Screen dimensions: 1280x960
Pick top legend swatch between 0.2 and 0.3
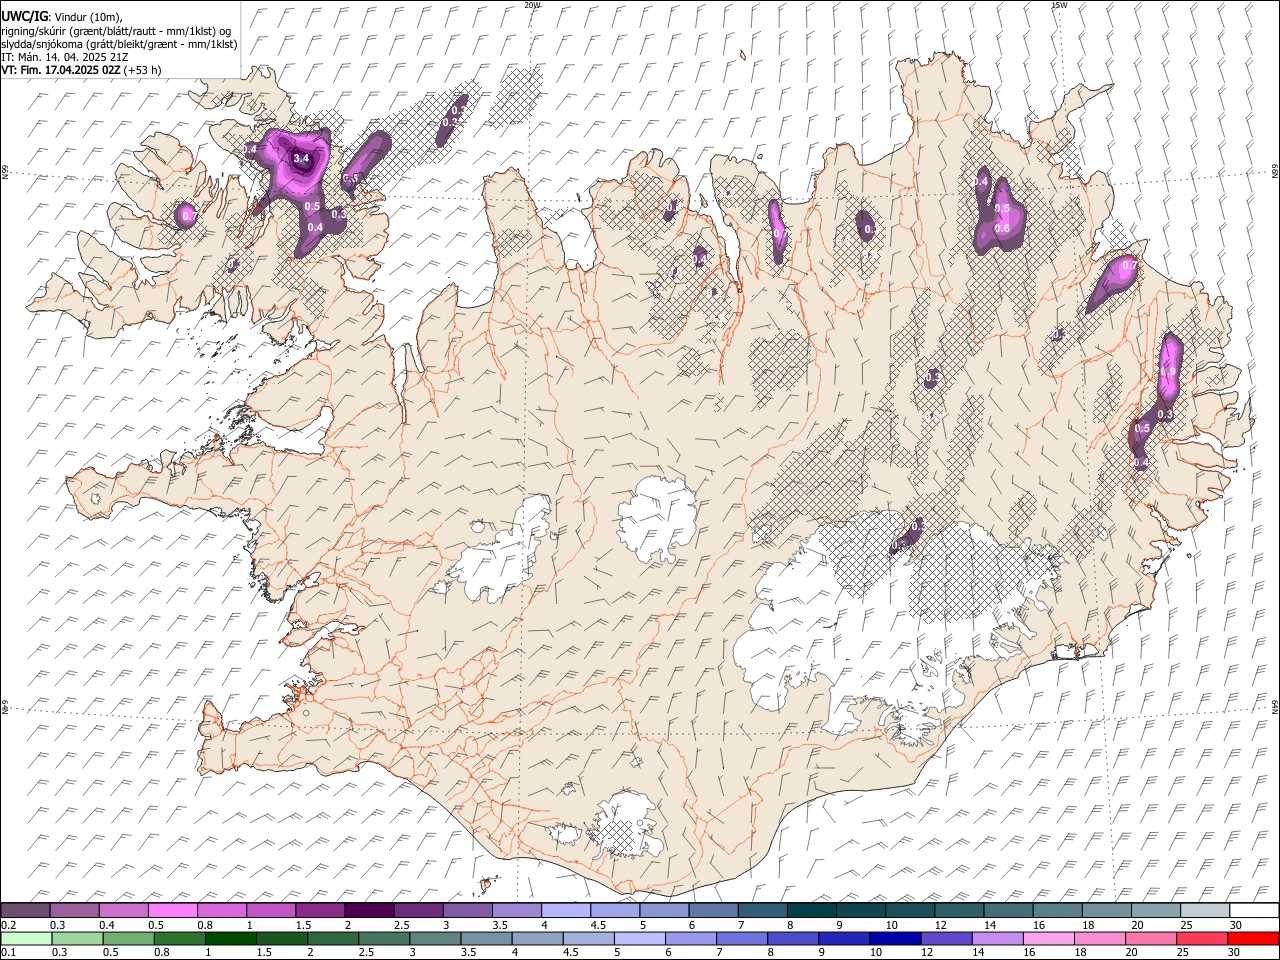25,910
